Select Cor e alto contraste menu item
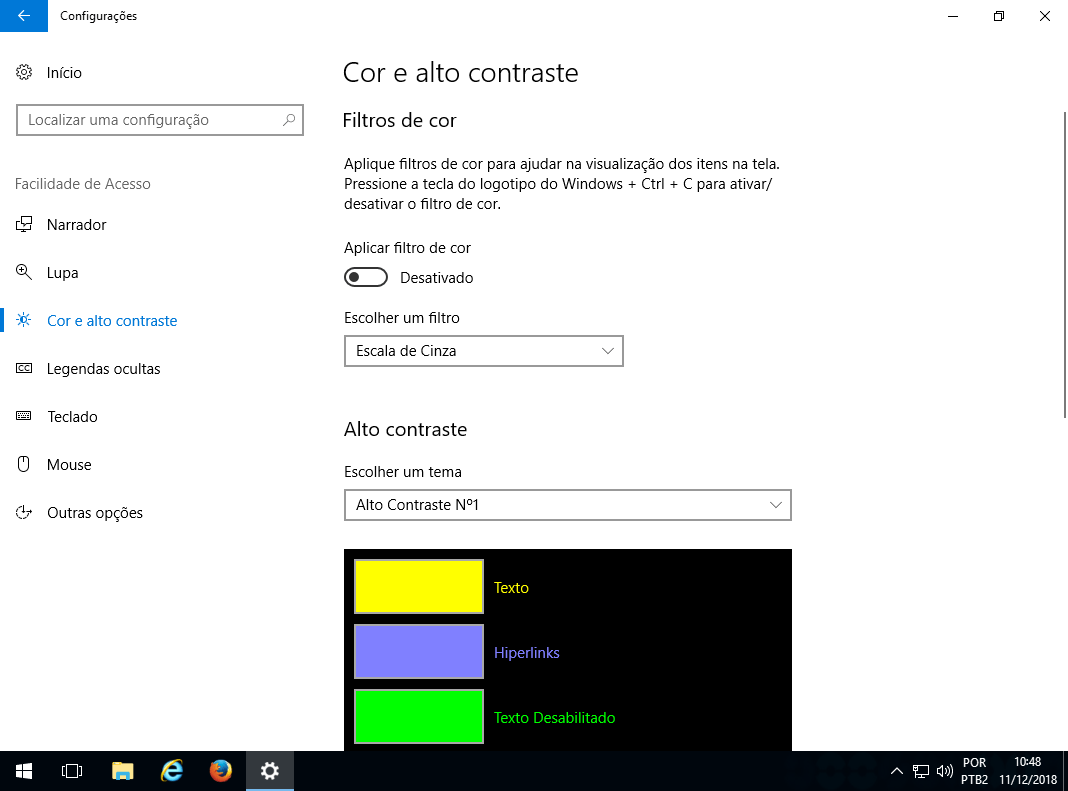Viewport: 1068px width, 791px height. tap(112, 321)
